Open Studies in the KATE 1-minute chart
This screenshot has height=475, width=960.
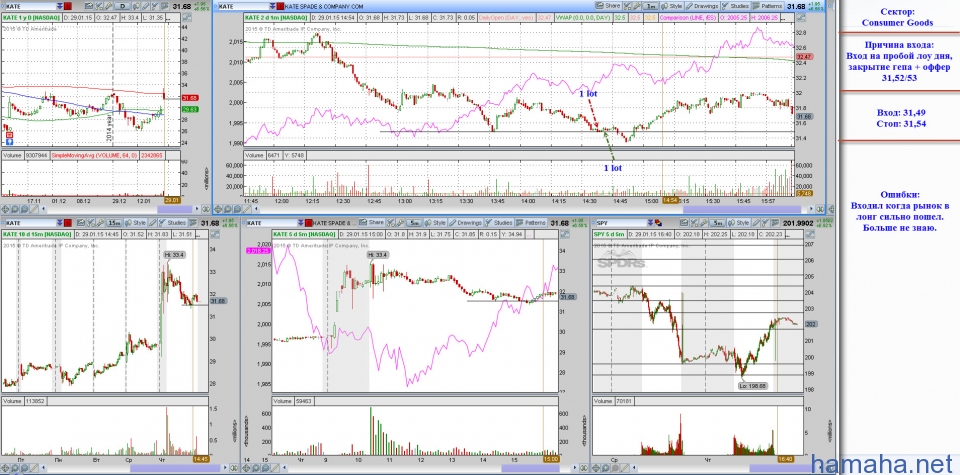tap(737, 6)
